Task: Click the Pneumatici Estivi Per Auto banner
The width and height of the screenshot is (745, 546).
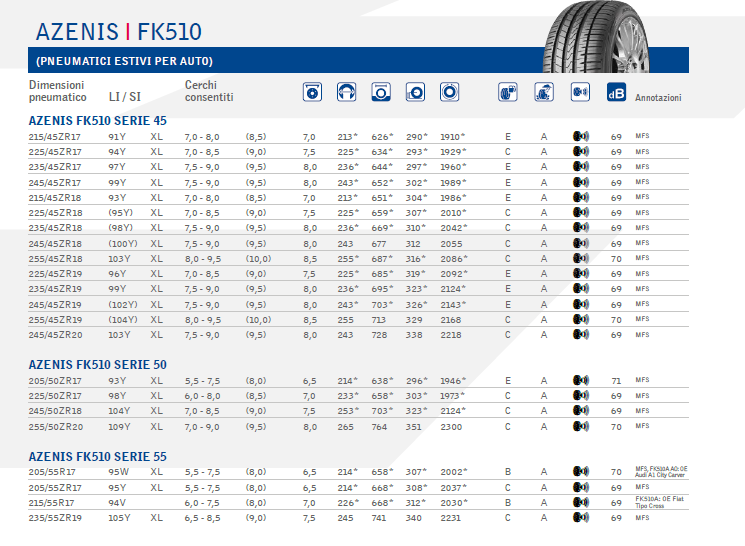Action: coord(125,61)
